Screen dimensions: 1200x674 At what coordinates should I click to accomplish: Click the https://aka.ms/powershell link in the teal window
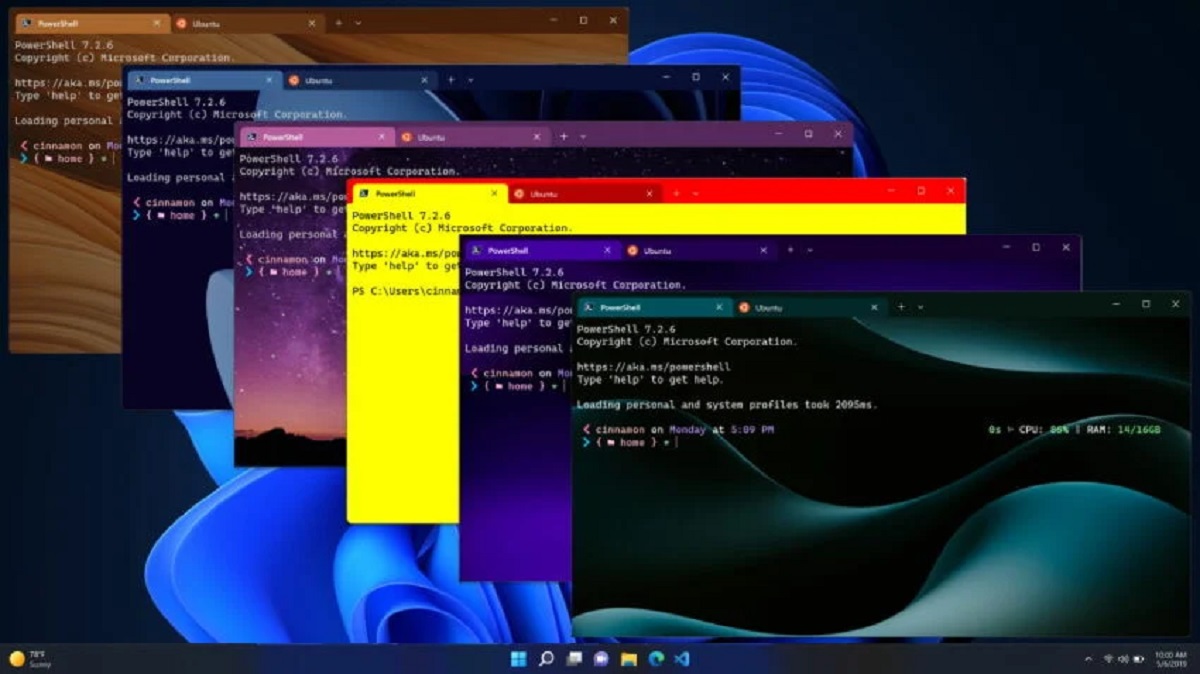[x=654, y=367]
